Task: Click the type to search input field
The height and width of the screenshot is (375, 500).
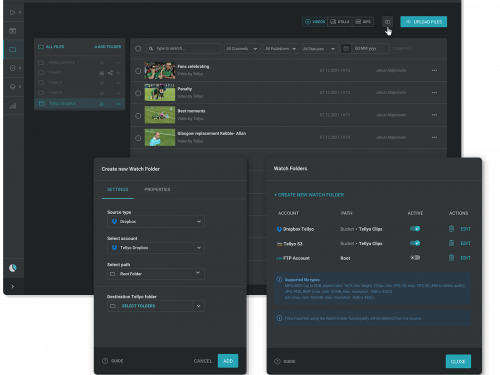Action: (x=183, y=49)
